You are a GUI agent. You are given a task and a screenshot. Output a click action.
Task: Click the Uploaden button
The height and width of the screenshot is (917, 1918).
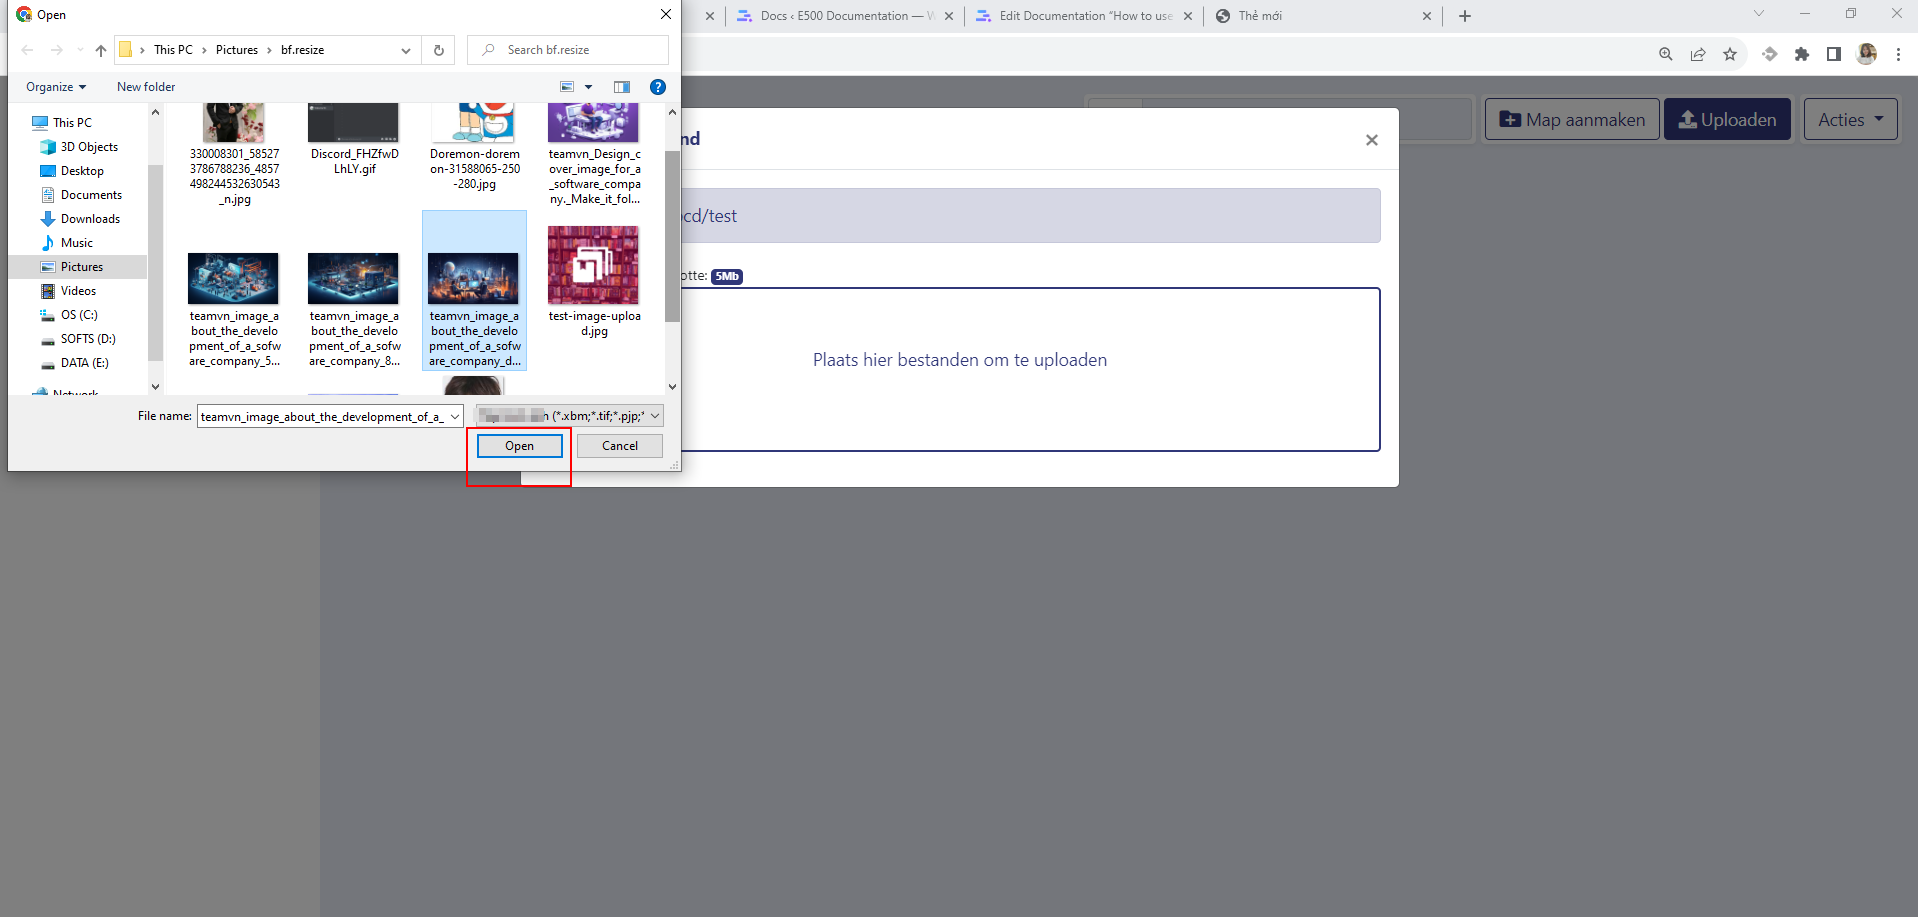tap(1727, 120)
